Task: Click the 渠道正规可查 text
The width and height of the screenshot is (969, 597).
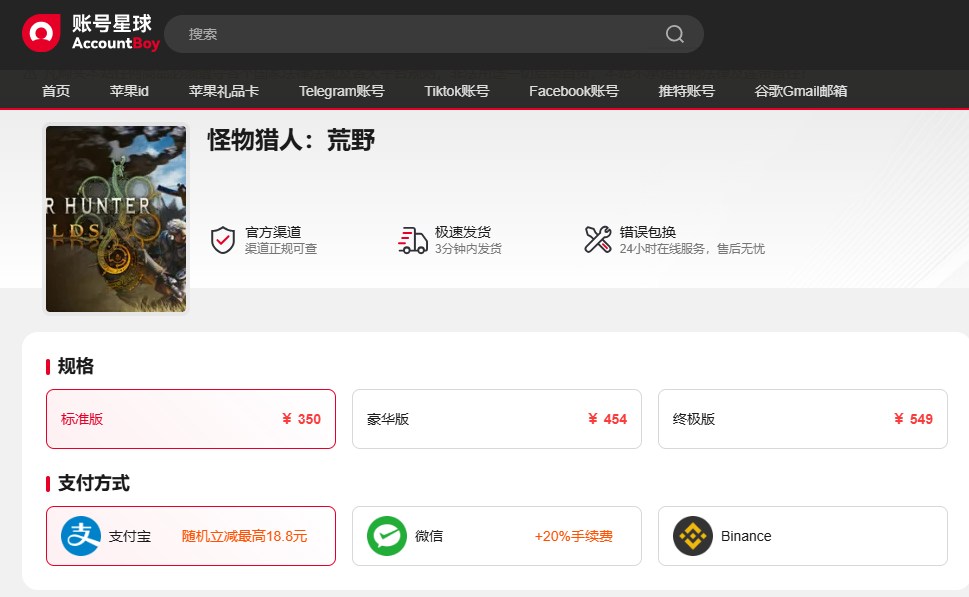Action: click(281, 248)
